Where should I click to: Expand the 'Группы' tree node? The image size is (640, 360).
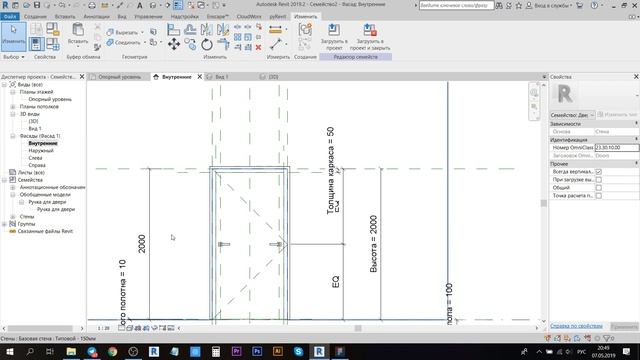4,224
